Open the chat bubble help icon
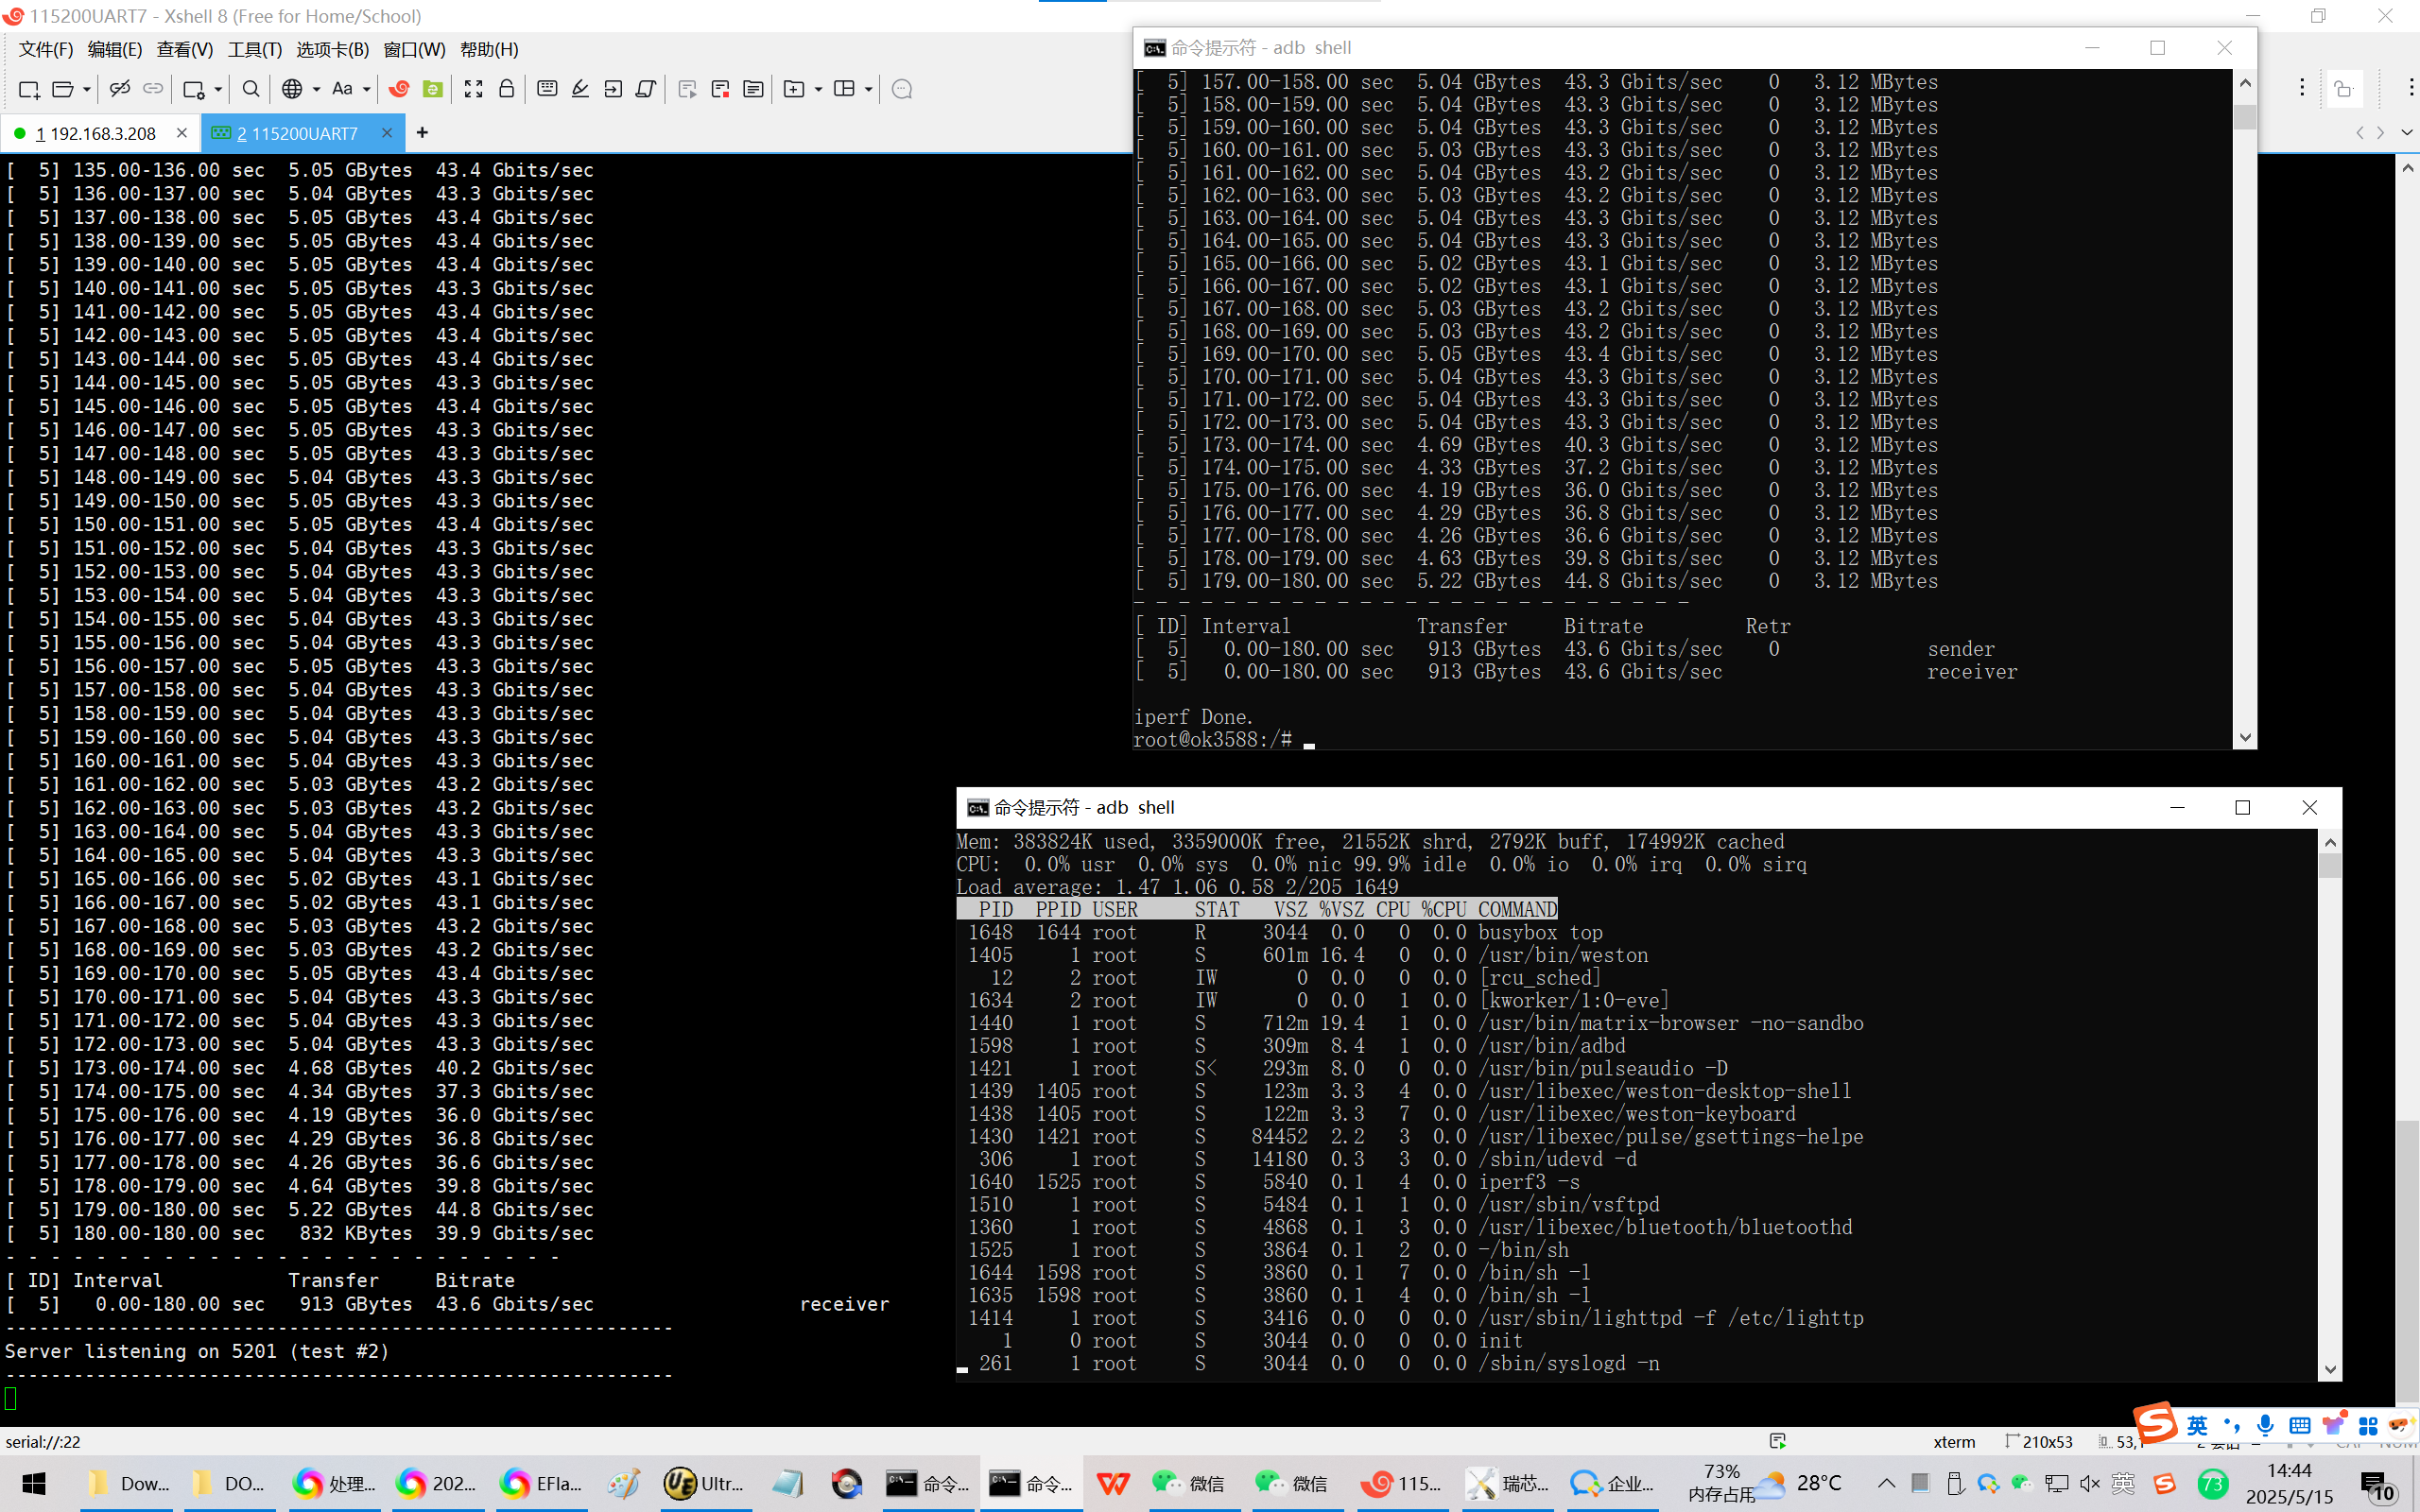The image size is (2420, 1512). [901, 89]
